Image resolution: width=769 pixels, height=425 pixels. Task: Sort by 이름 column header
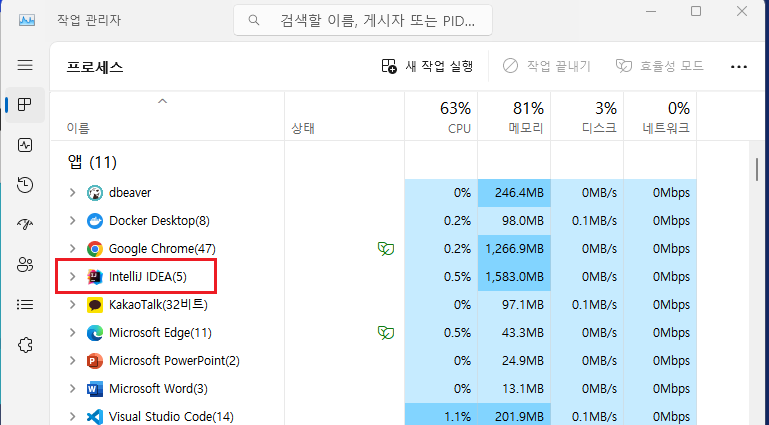point(167,116)
